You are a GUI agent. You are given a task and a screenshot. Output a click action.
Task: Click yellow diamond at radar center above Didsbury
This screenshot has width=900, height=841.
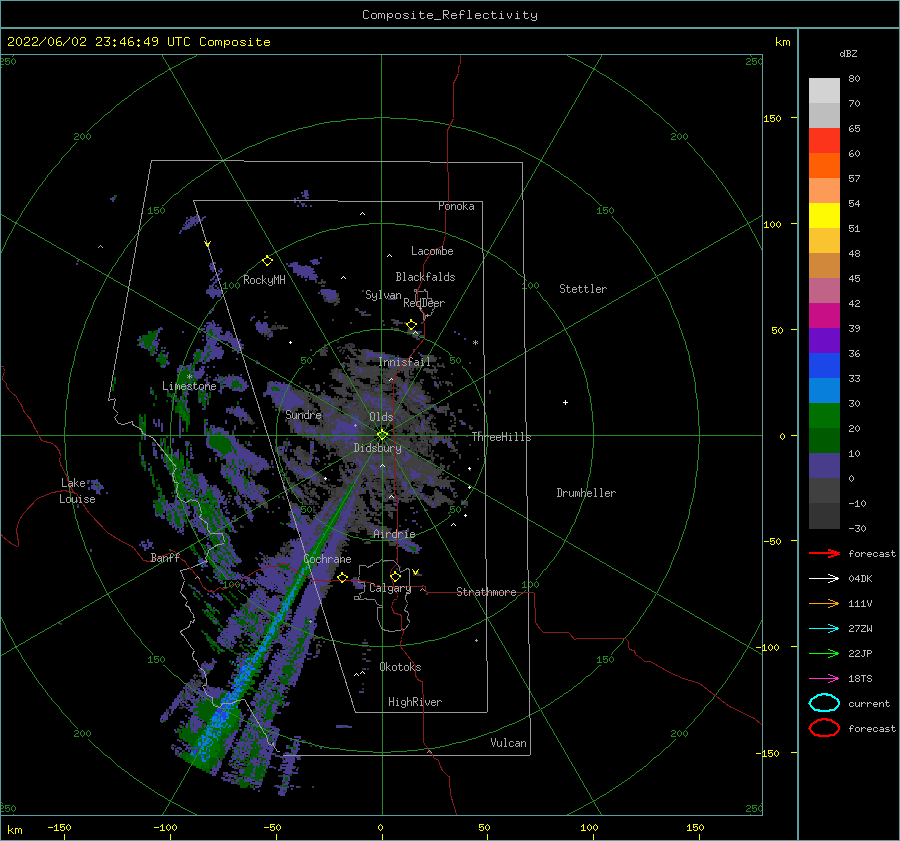coord(382,435)
